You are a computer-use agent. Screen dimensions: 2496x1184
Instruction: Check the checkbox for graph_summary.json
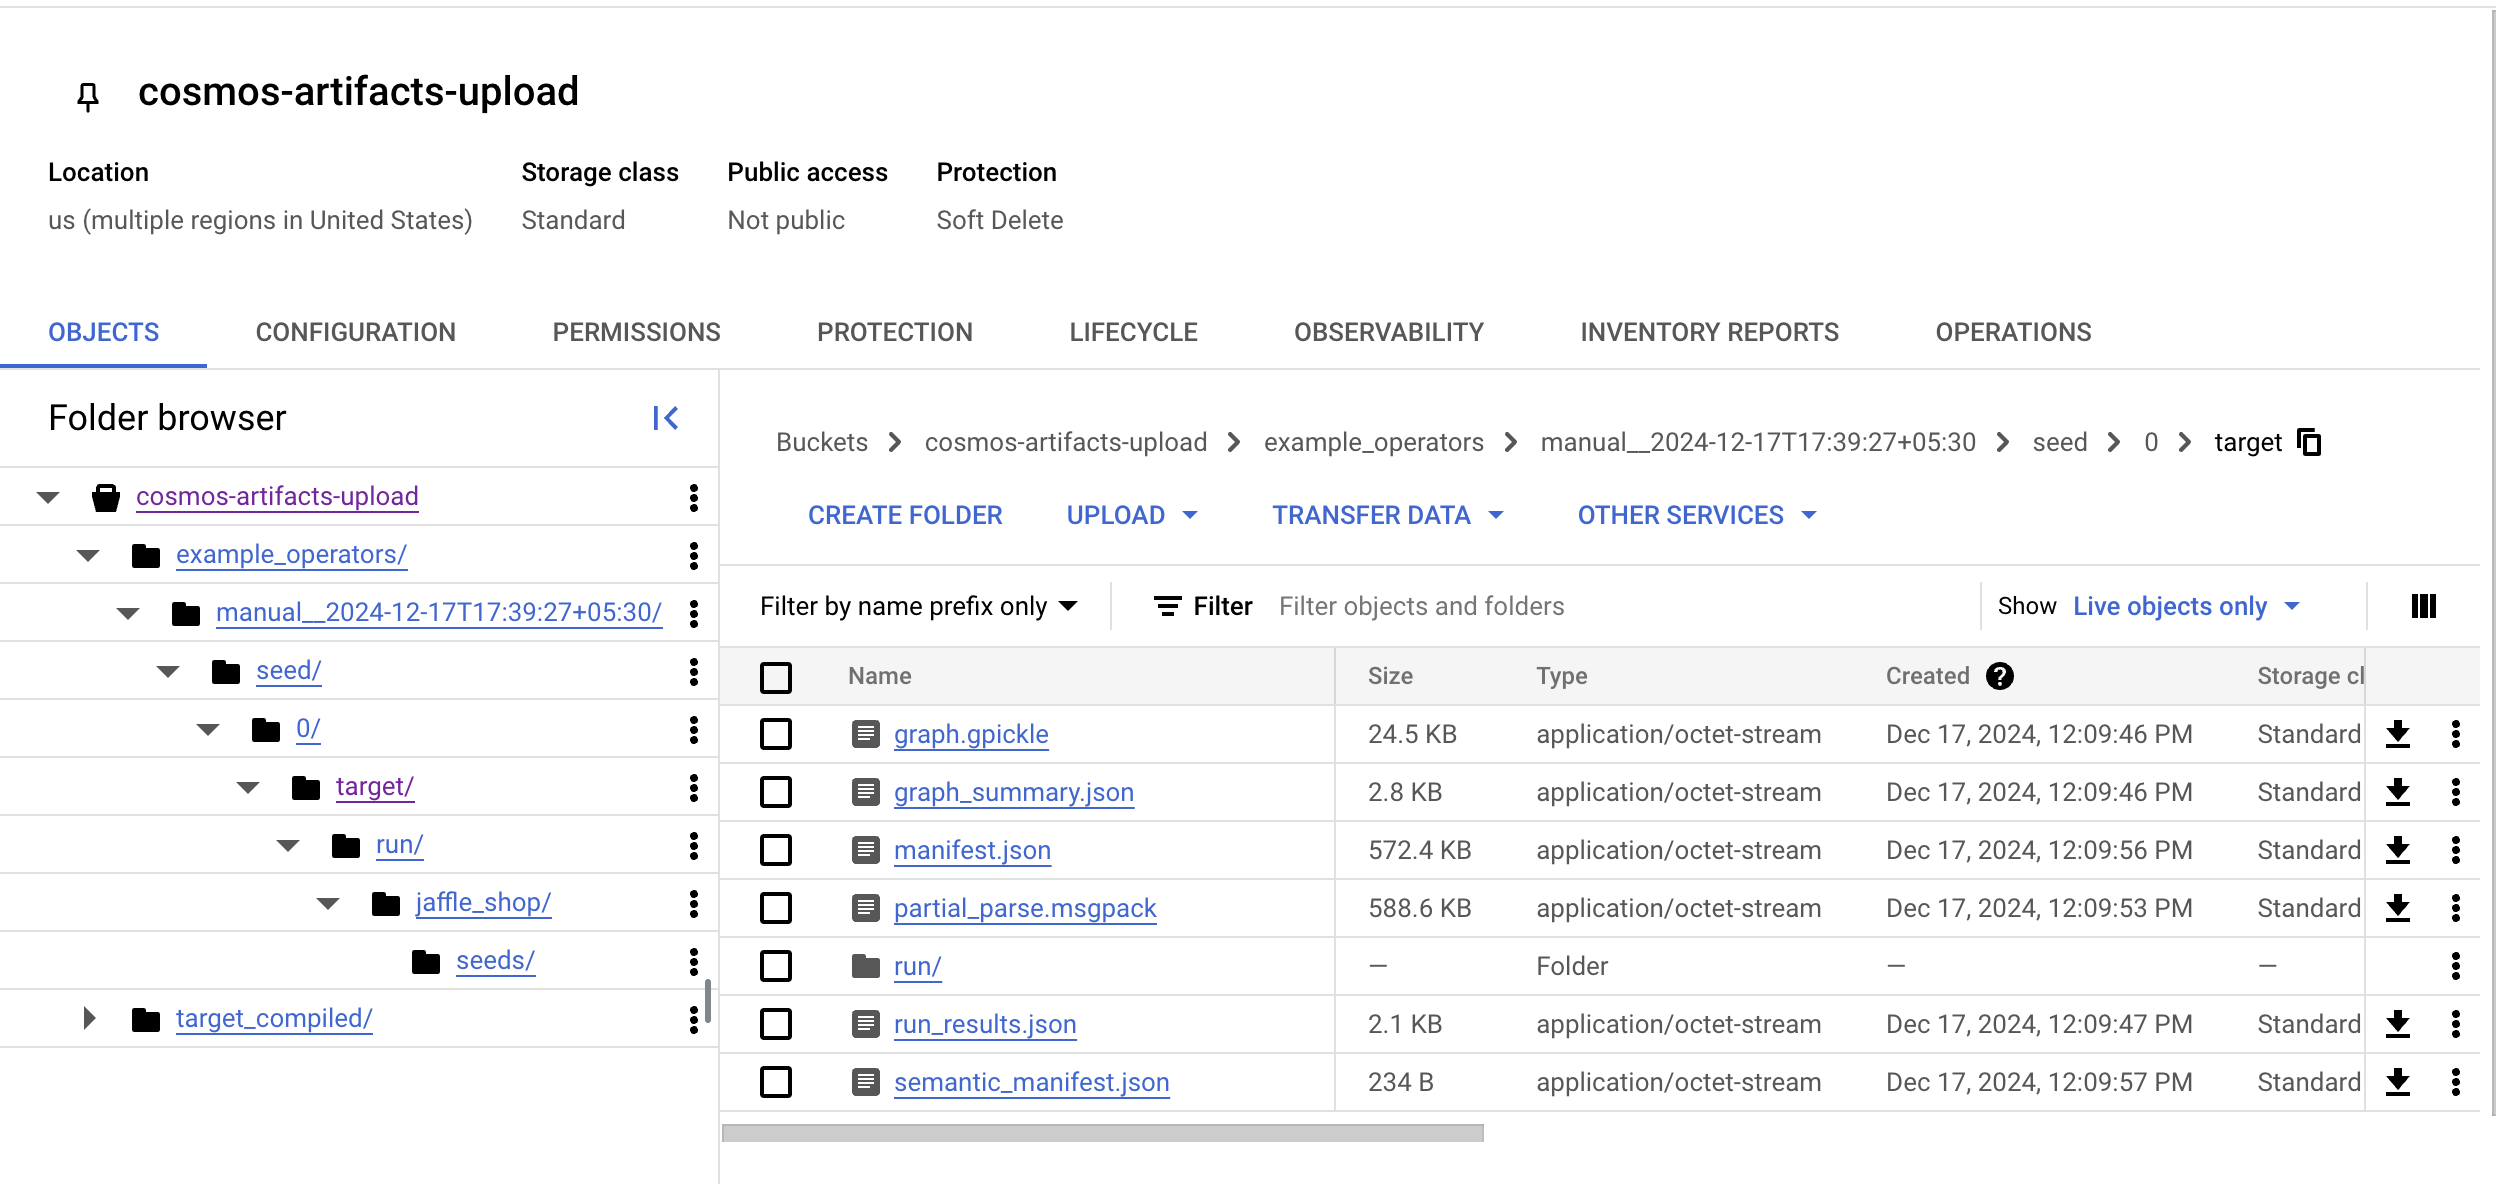click(775, 791)
